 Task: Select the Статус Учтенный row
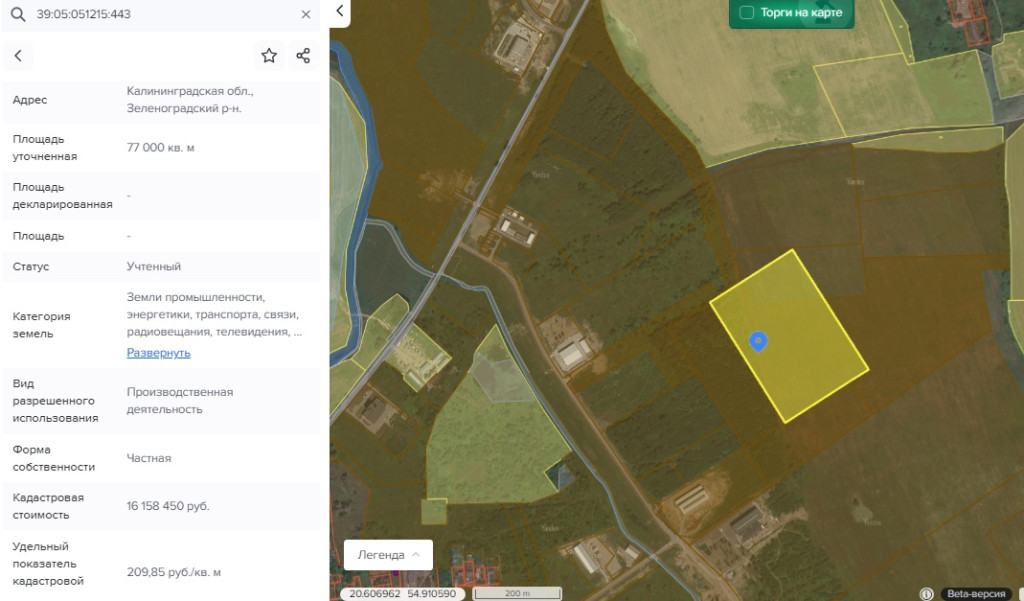click(160, 267)
